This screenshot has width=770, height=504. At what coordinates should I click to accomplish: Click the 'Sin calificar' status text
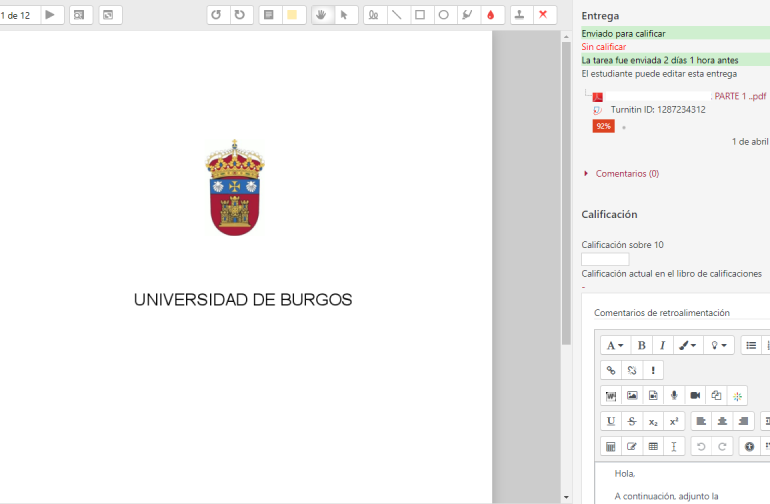(x=604, y=47)
